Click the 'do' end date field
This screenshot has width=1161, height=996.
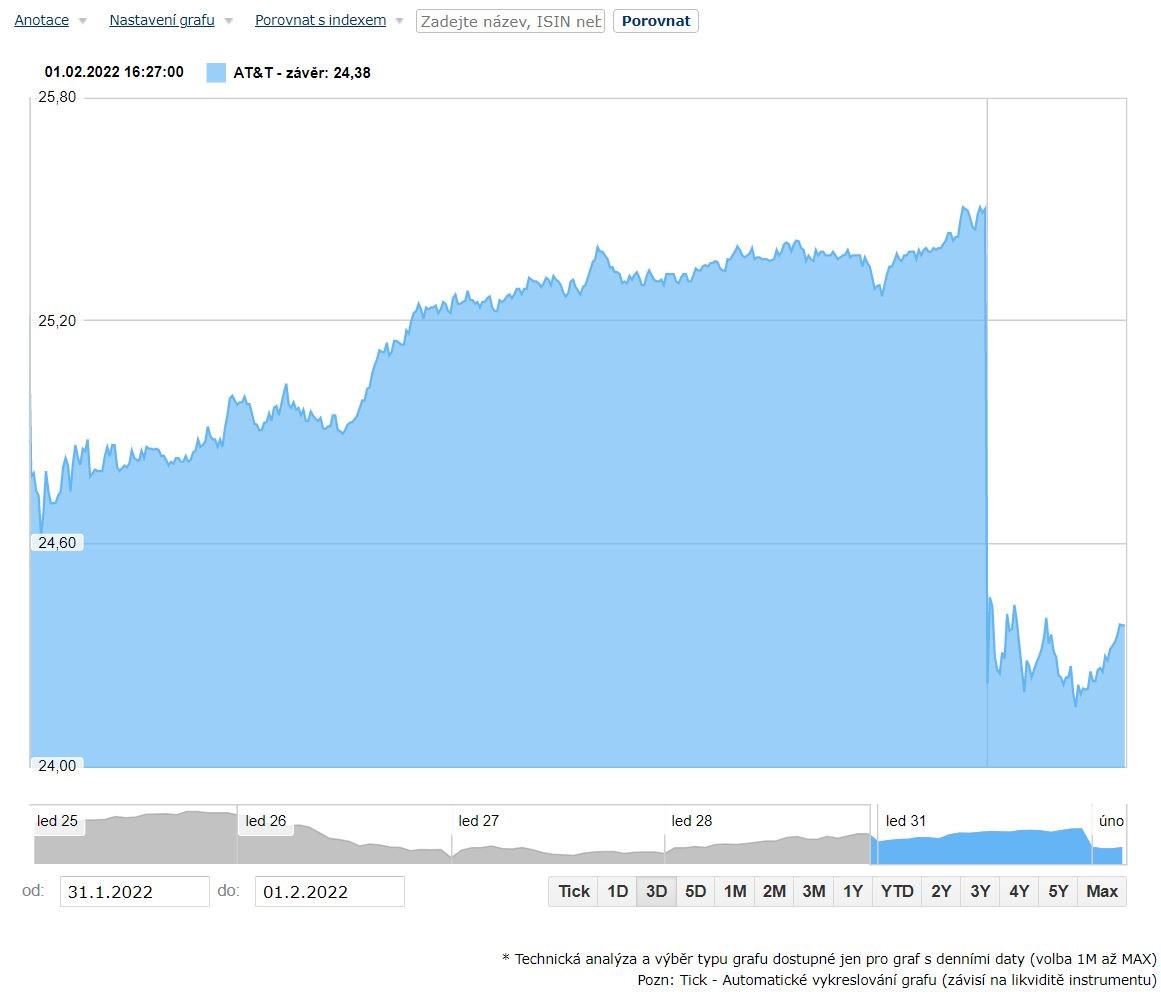[x=329, y=892]
